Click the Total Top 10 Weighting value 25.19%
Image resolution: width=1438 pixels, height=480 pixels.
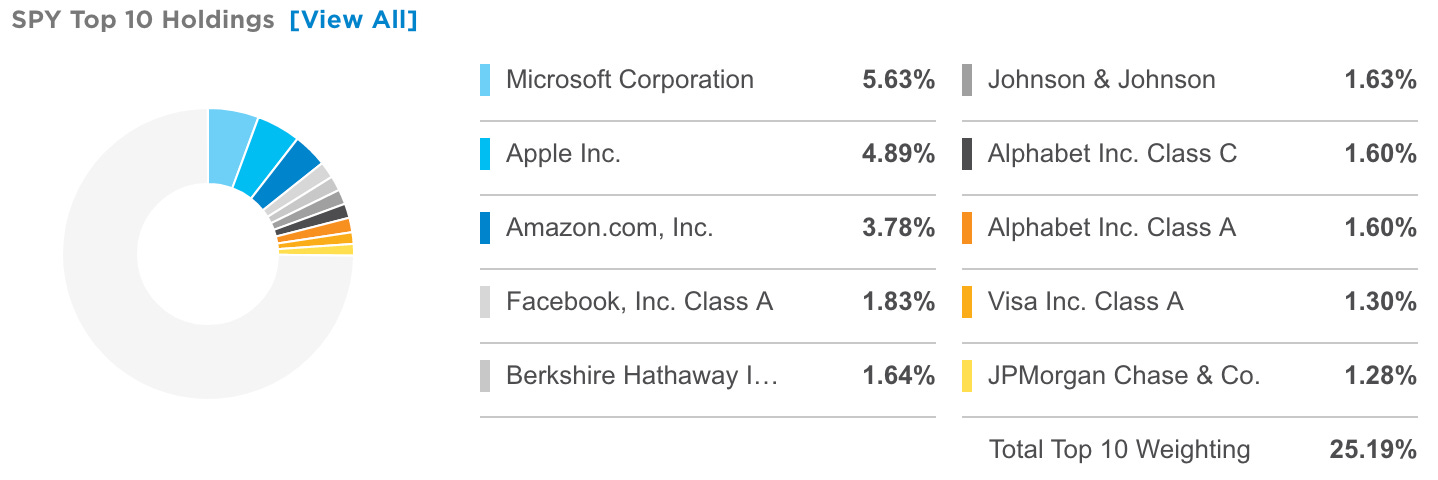tap(1373, 450)
